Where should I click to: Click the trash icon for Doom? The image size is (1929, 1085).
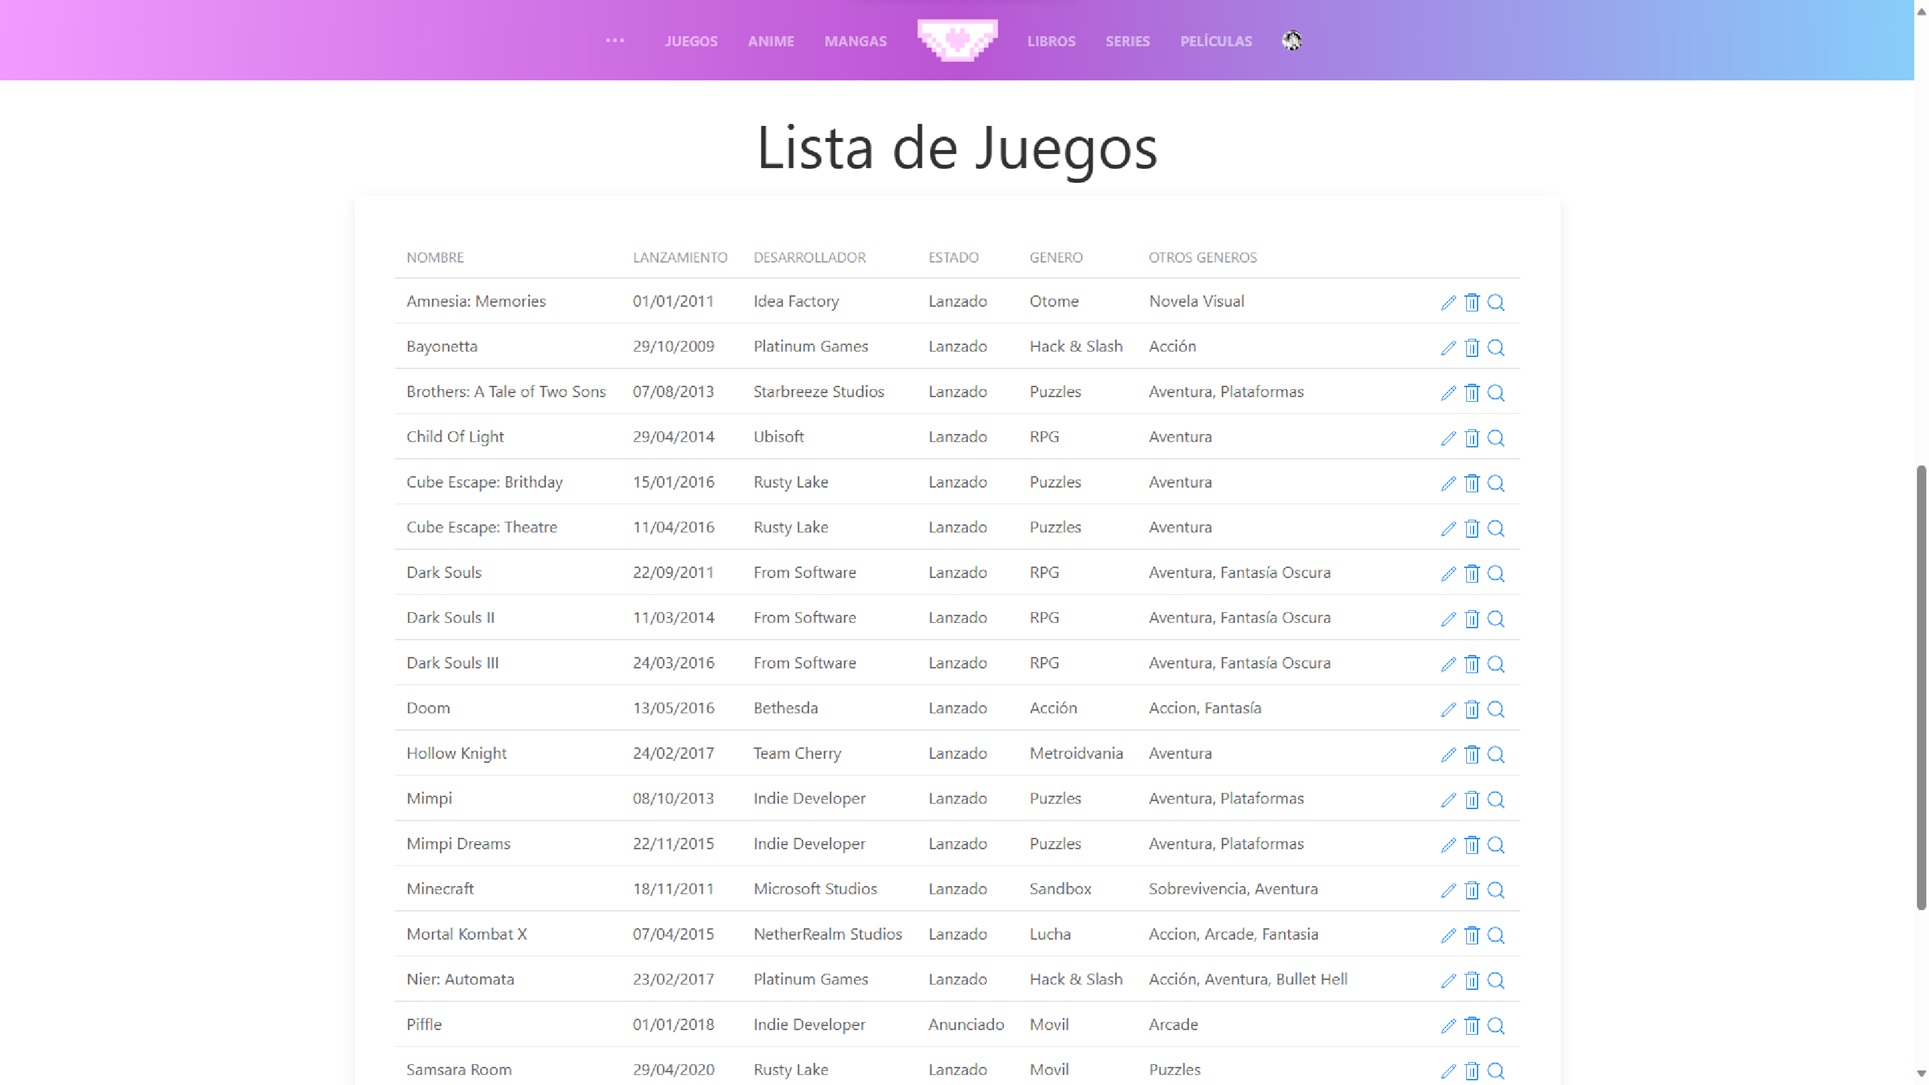click(1471, 709)
